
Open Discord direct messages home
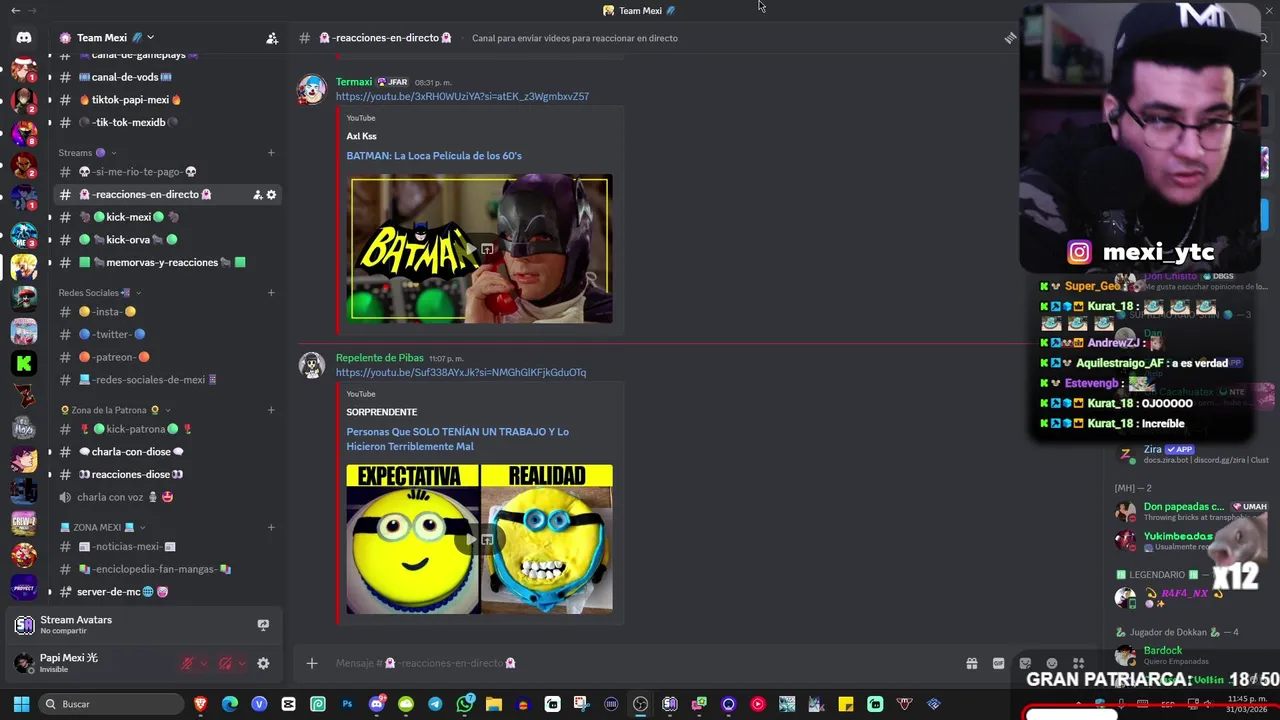coord(24,37)
